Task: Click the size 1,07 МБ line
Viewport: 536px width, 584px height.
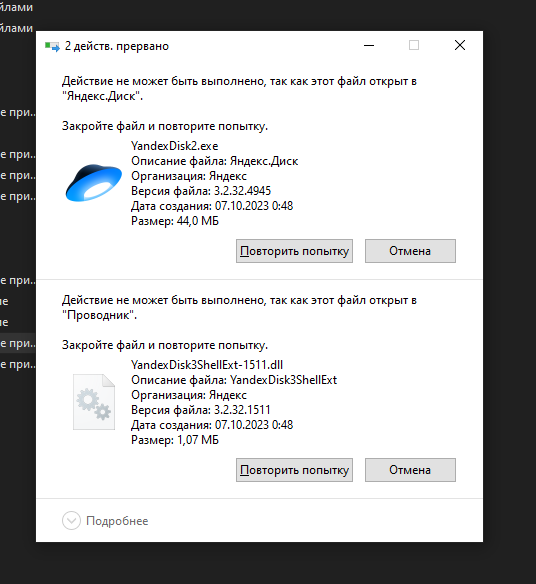Action: point(175,440)
